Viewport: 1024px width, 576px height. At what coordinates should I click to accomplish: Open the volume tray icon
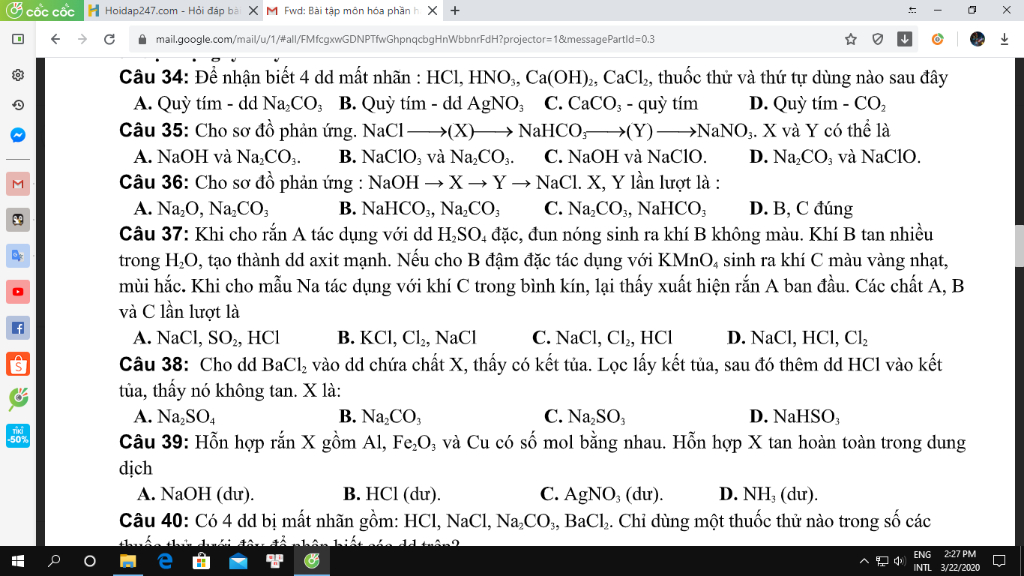pyautogui.click(x=899, y=561)
